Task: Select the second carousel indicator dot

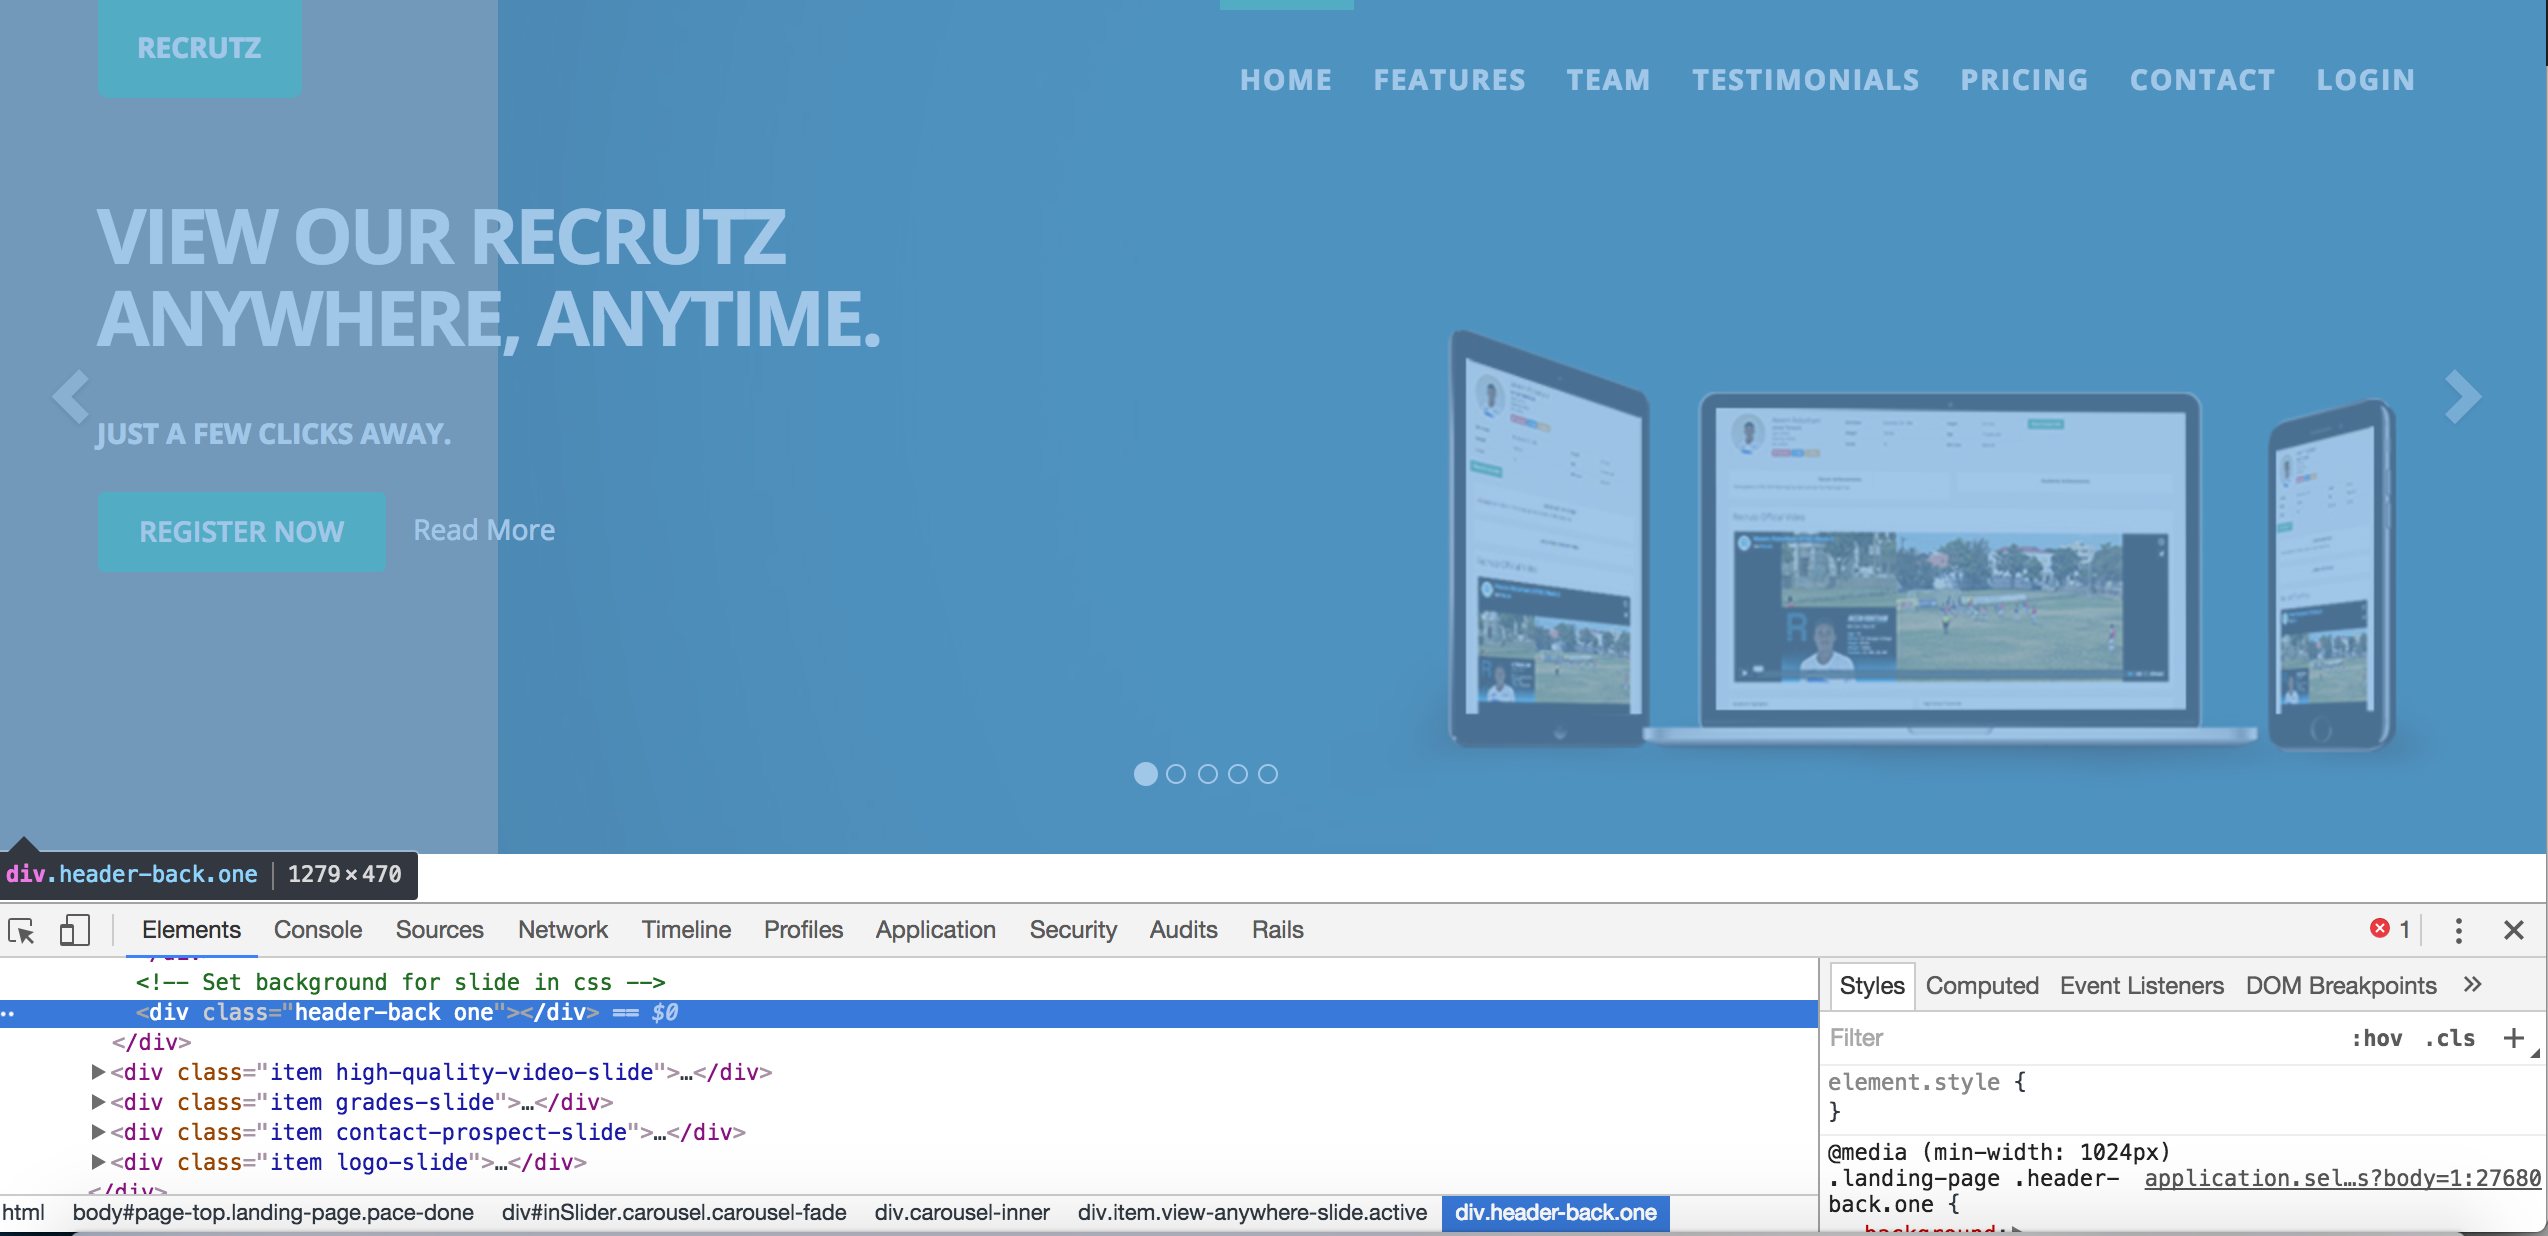Action: [x=1176, y=774]
